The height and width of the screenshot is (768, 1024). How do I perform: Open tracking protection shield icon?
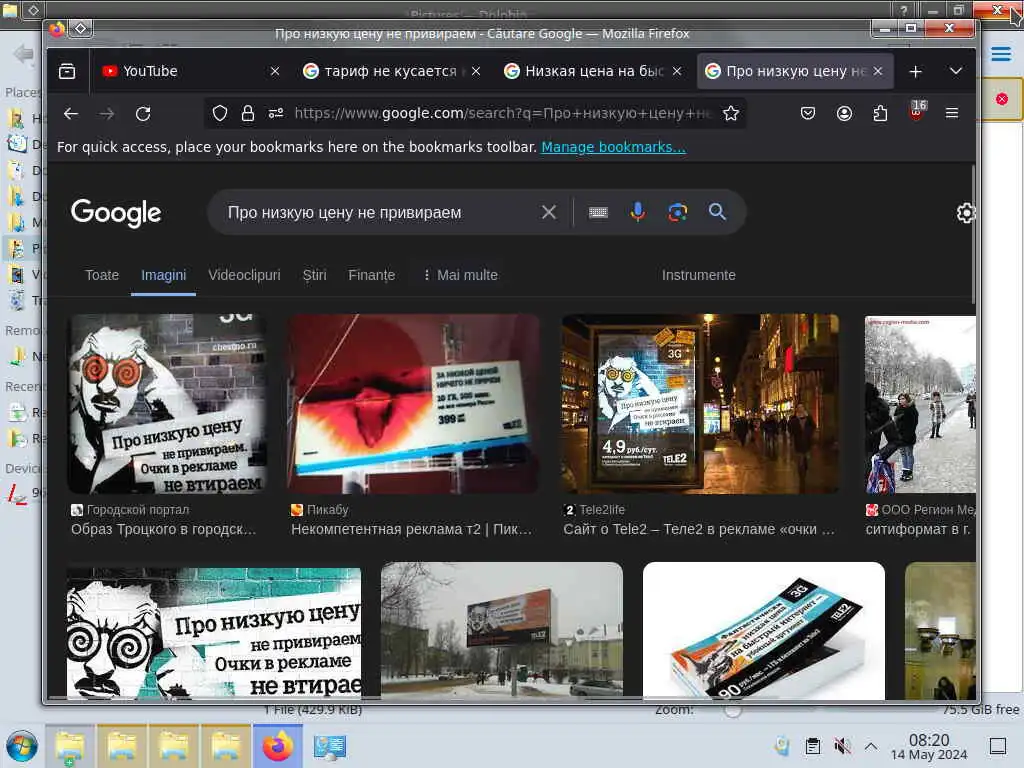coord(220,114)
